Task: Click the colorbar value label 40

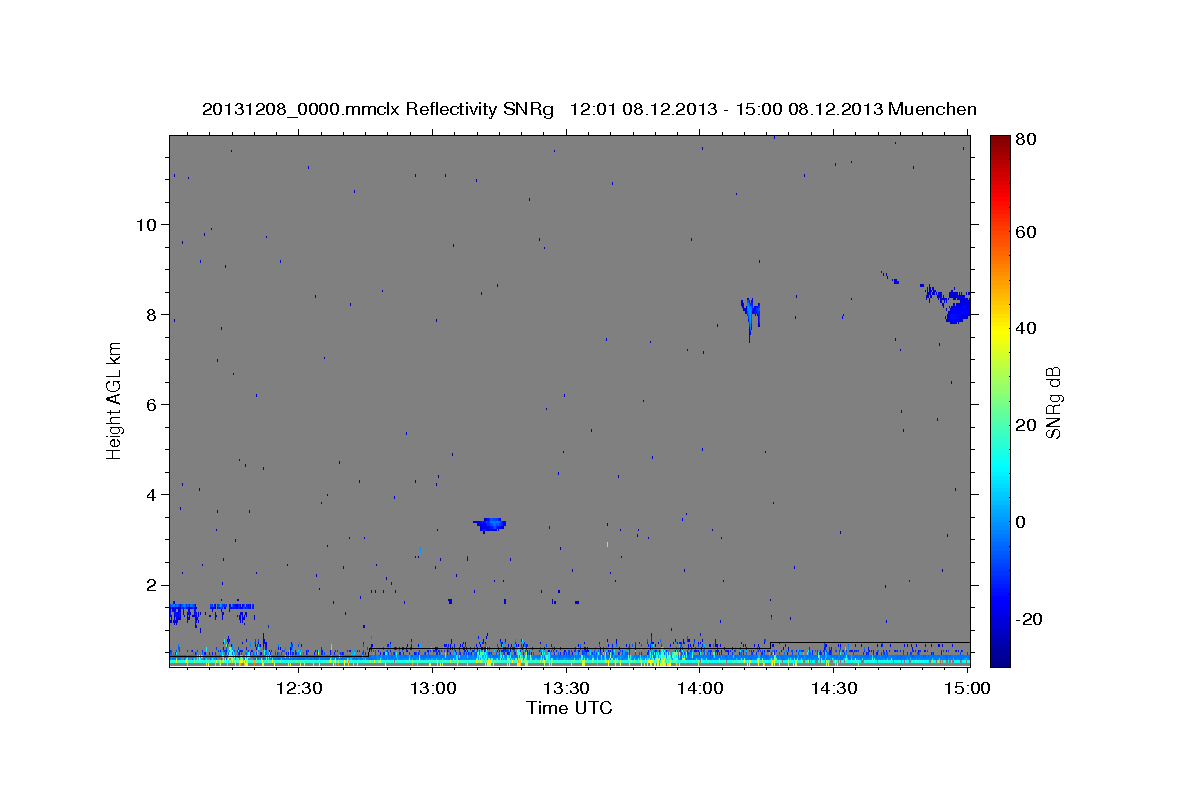Action: click(x=1025, y=328)
